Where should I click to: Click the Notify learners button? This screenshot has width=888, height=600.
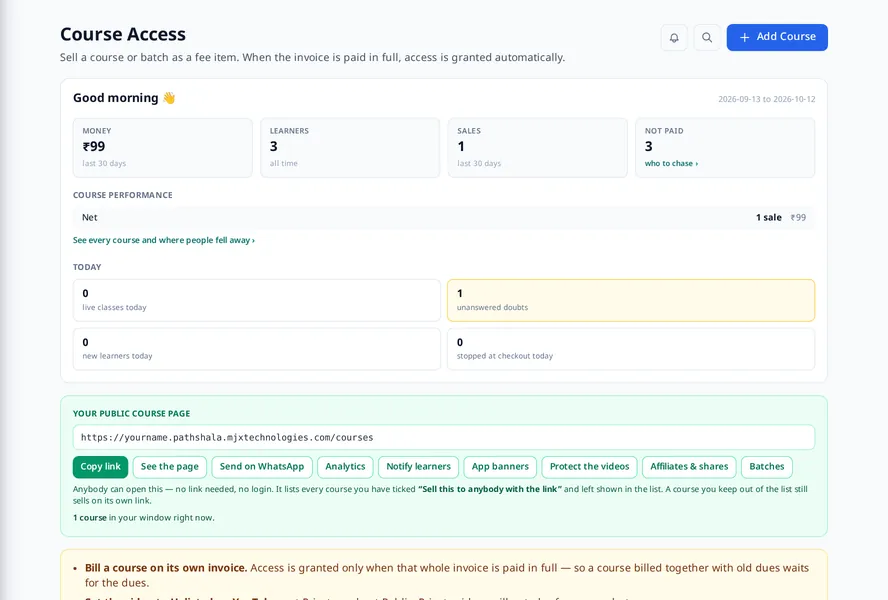(419, 467)
